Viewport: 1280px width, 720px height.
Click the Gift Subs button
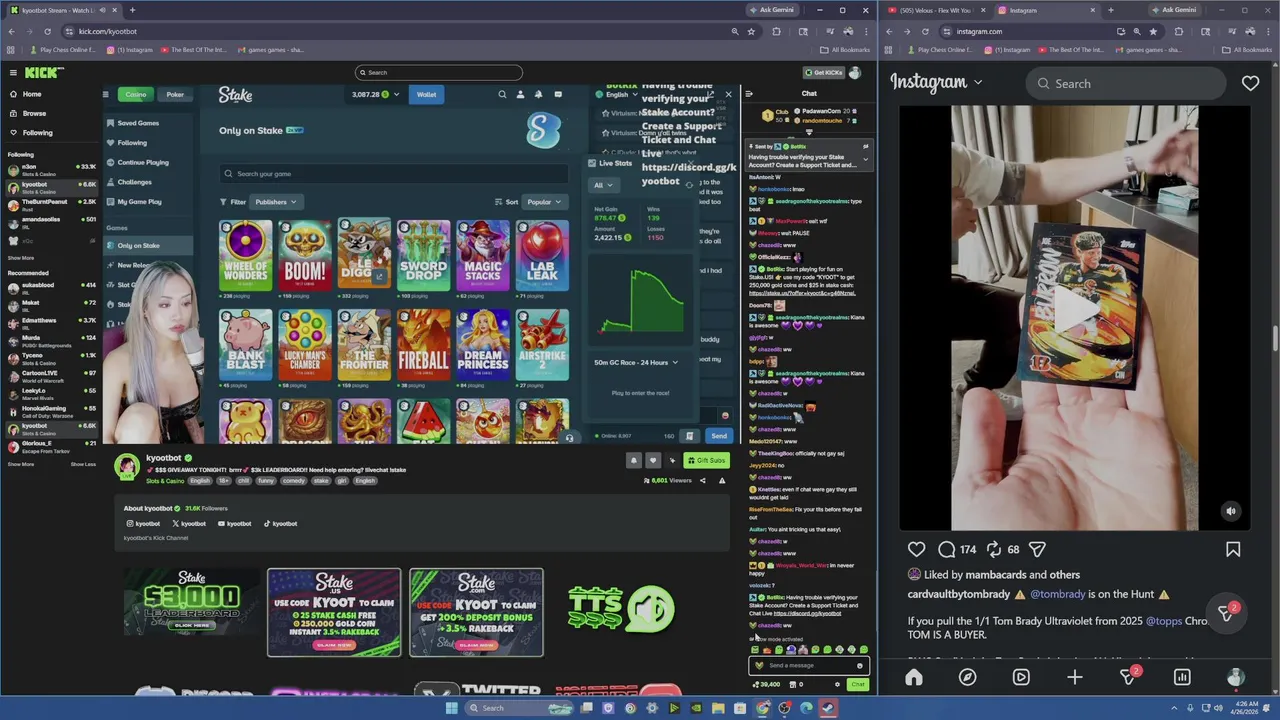pyautogui.click(x=706, y=460)
